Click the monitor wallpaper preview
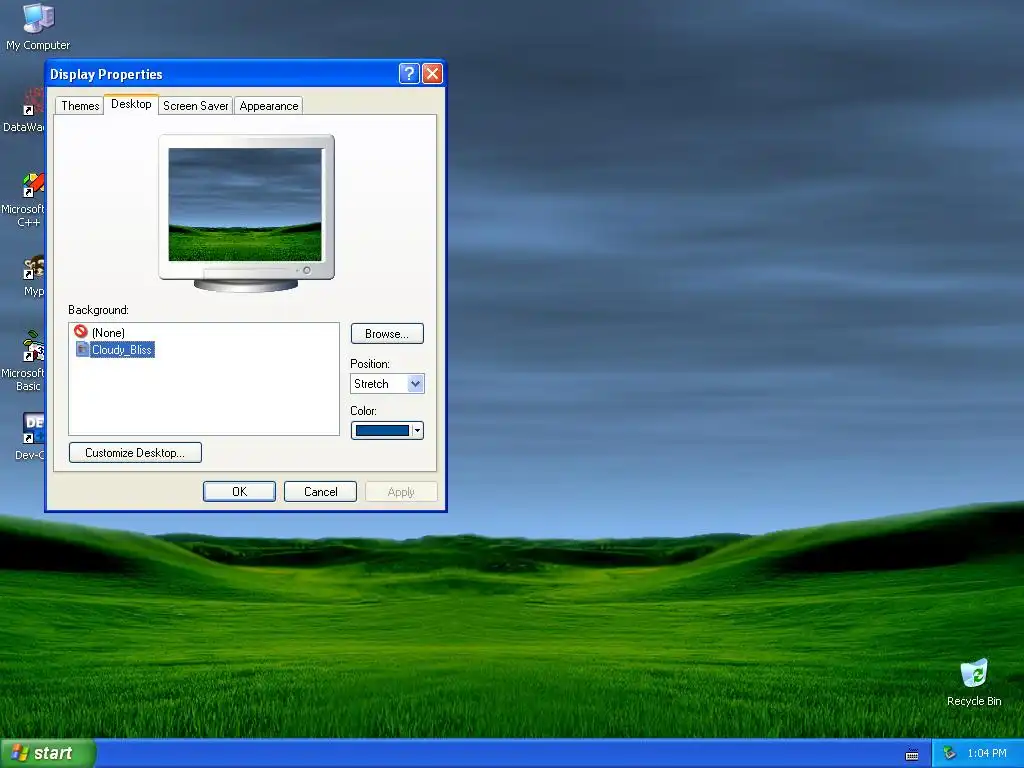The height and width of the screenshot is (768, 1024). tap(245, 204)
